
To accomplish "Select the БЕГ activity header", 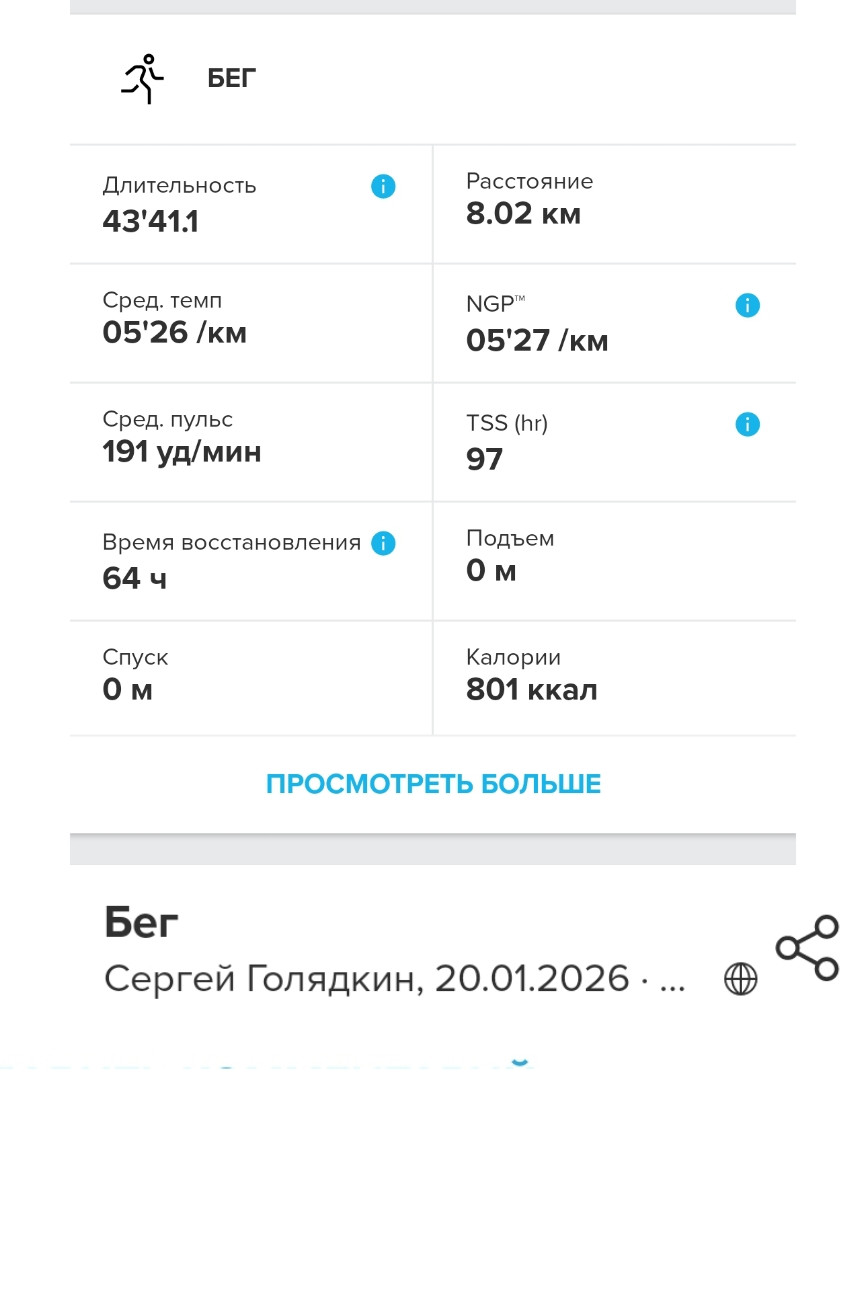I will [x=232, y=79].
